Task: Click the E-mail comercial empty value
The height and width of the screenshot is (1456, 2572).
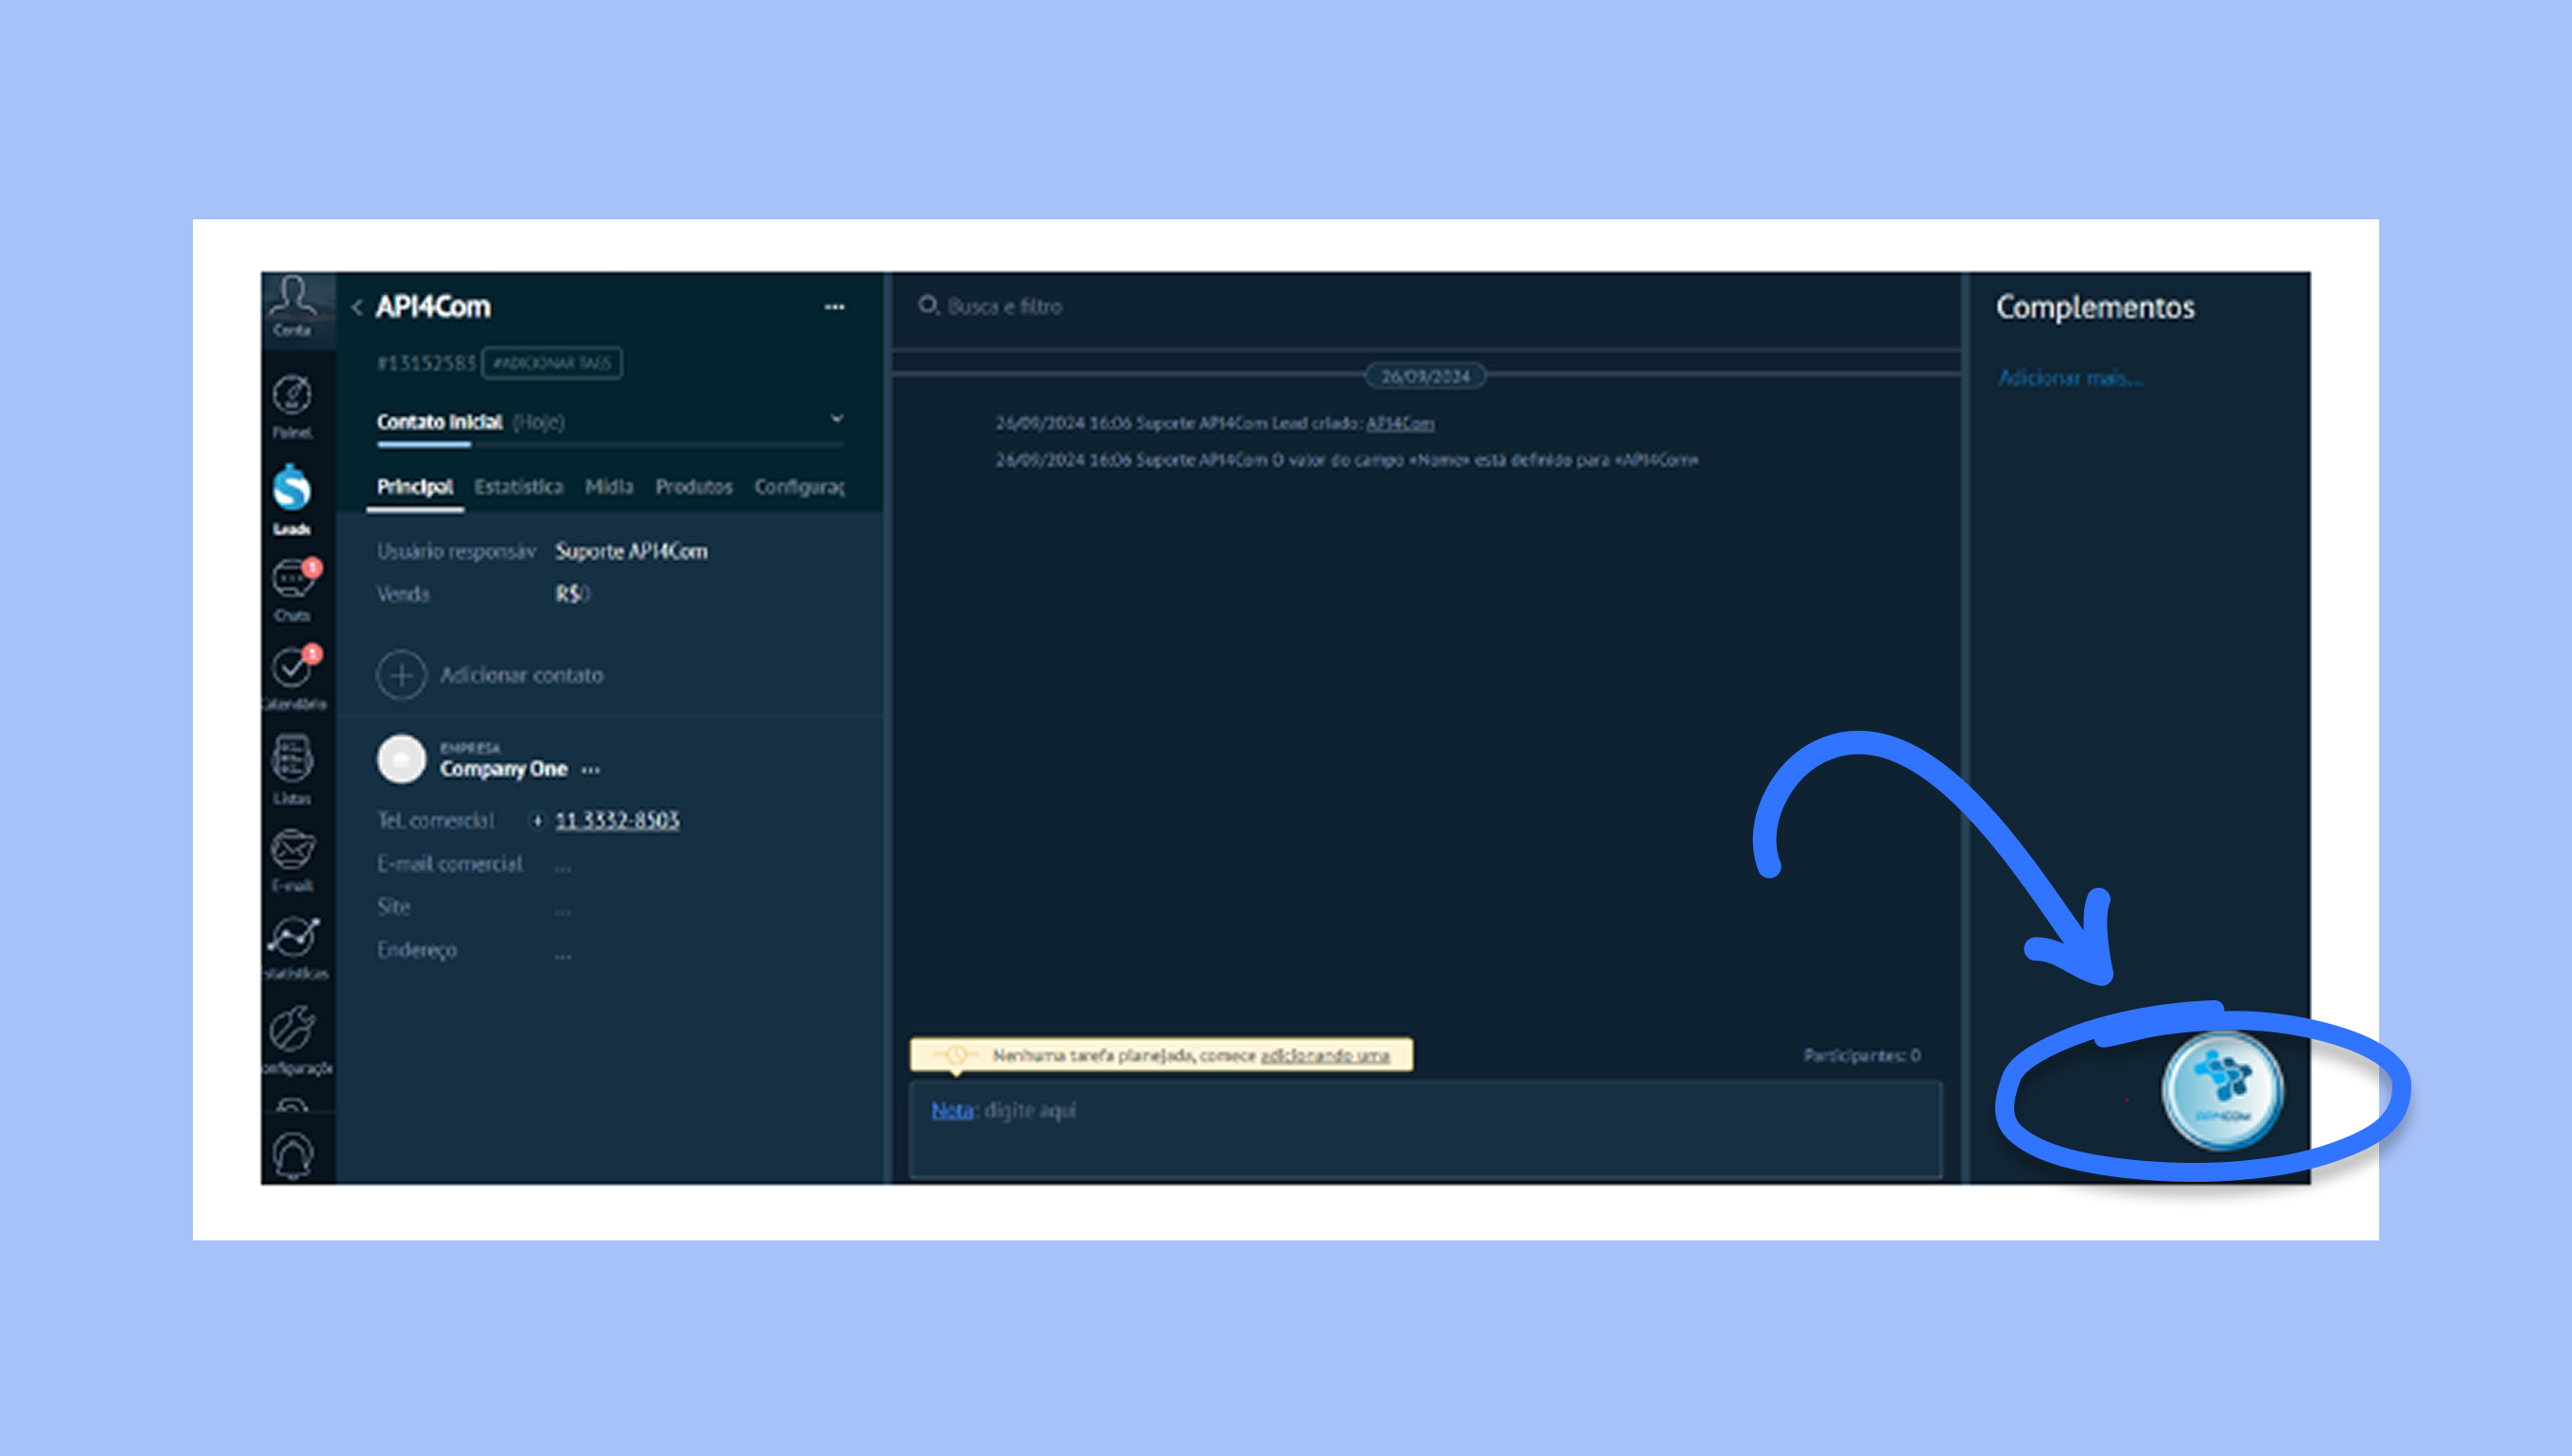Action: 563,866
